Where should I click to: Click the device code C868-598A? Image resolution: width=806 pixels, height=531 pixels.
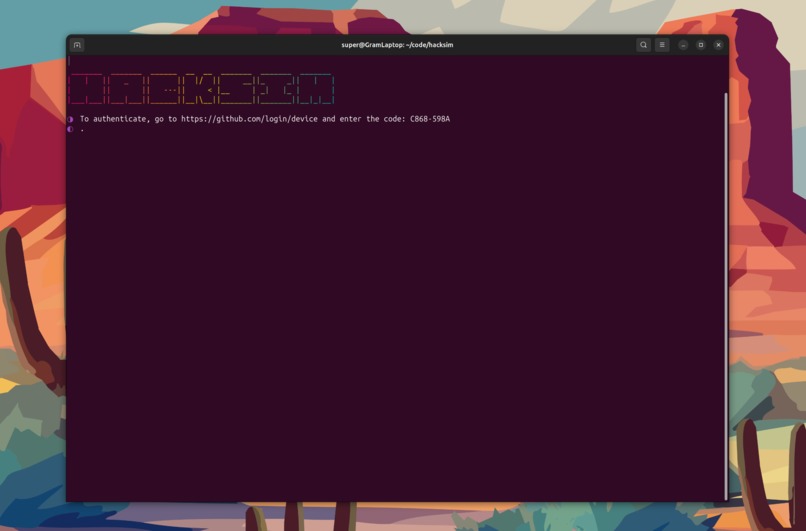click(430, 119)
